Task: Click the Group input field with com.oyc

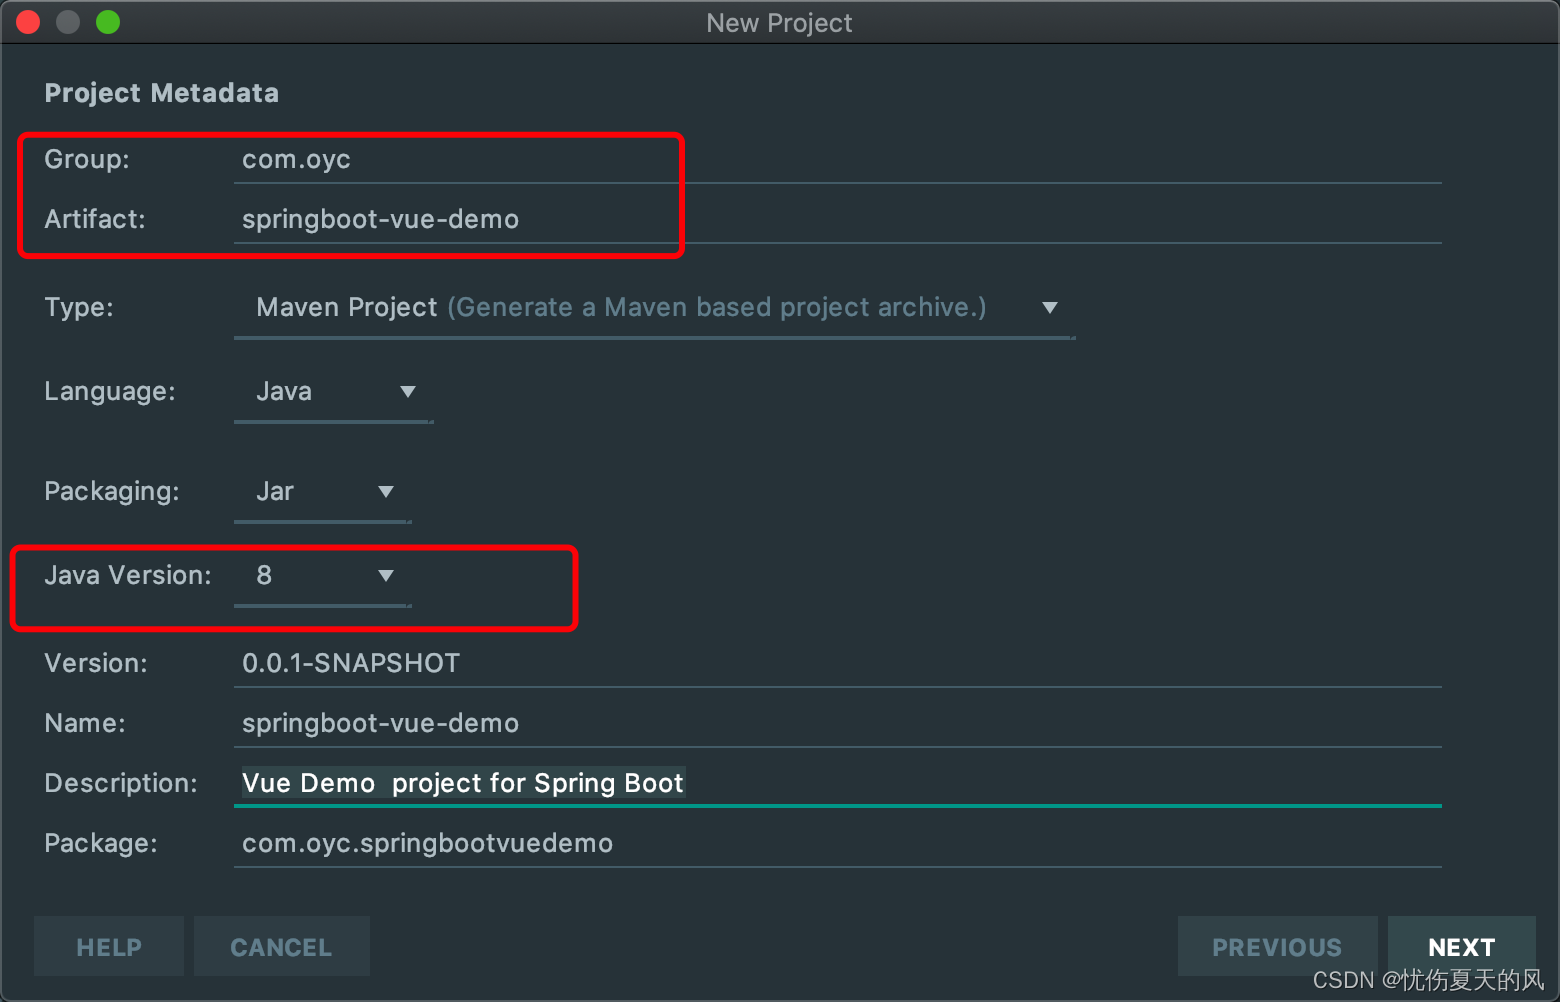Action: coord(837,160)
